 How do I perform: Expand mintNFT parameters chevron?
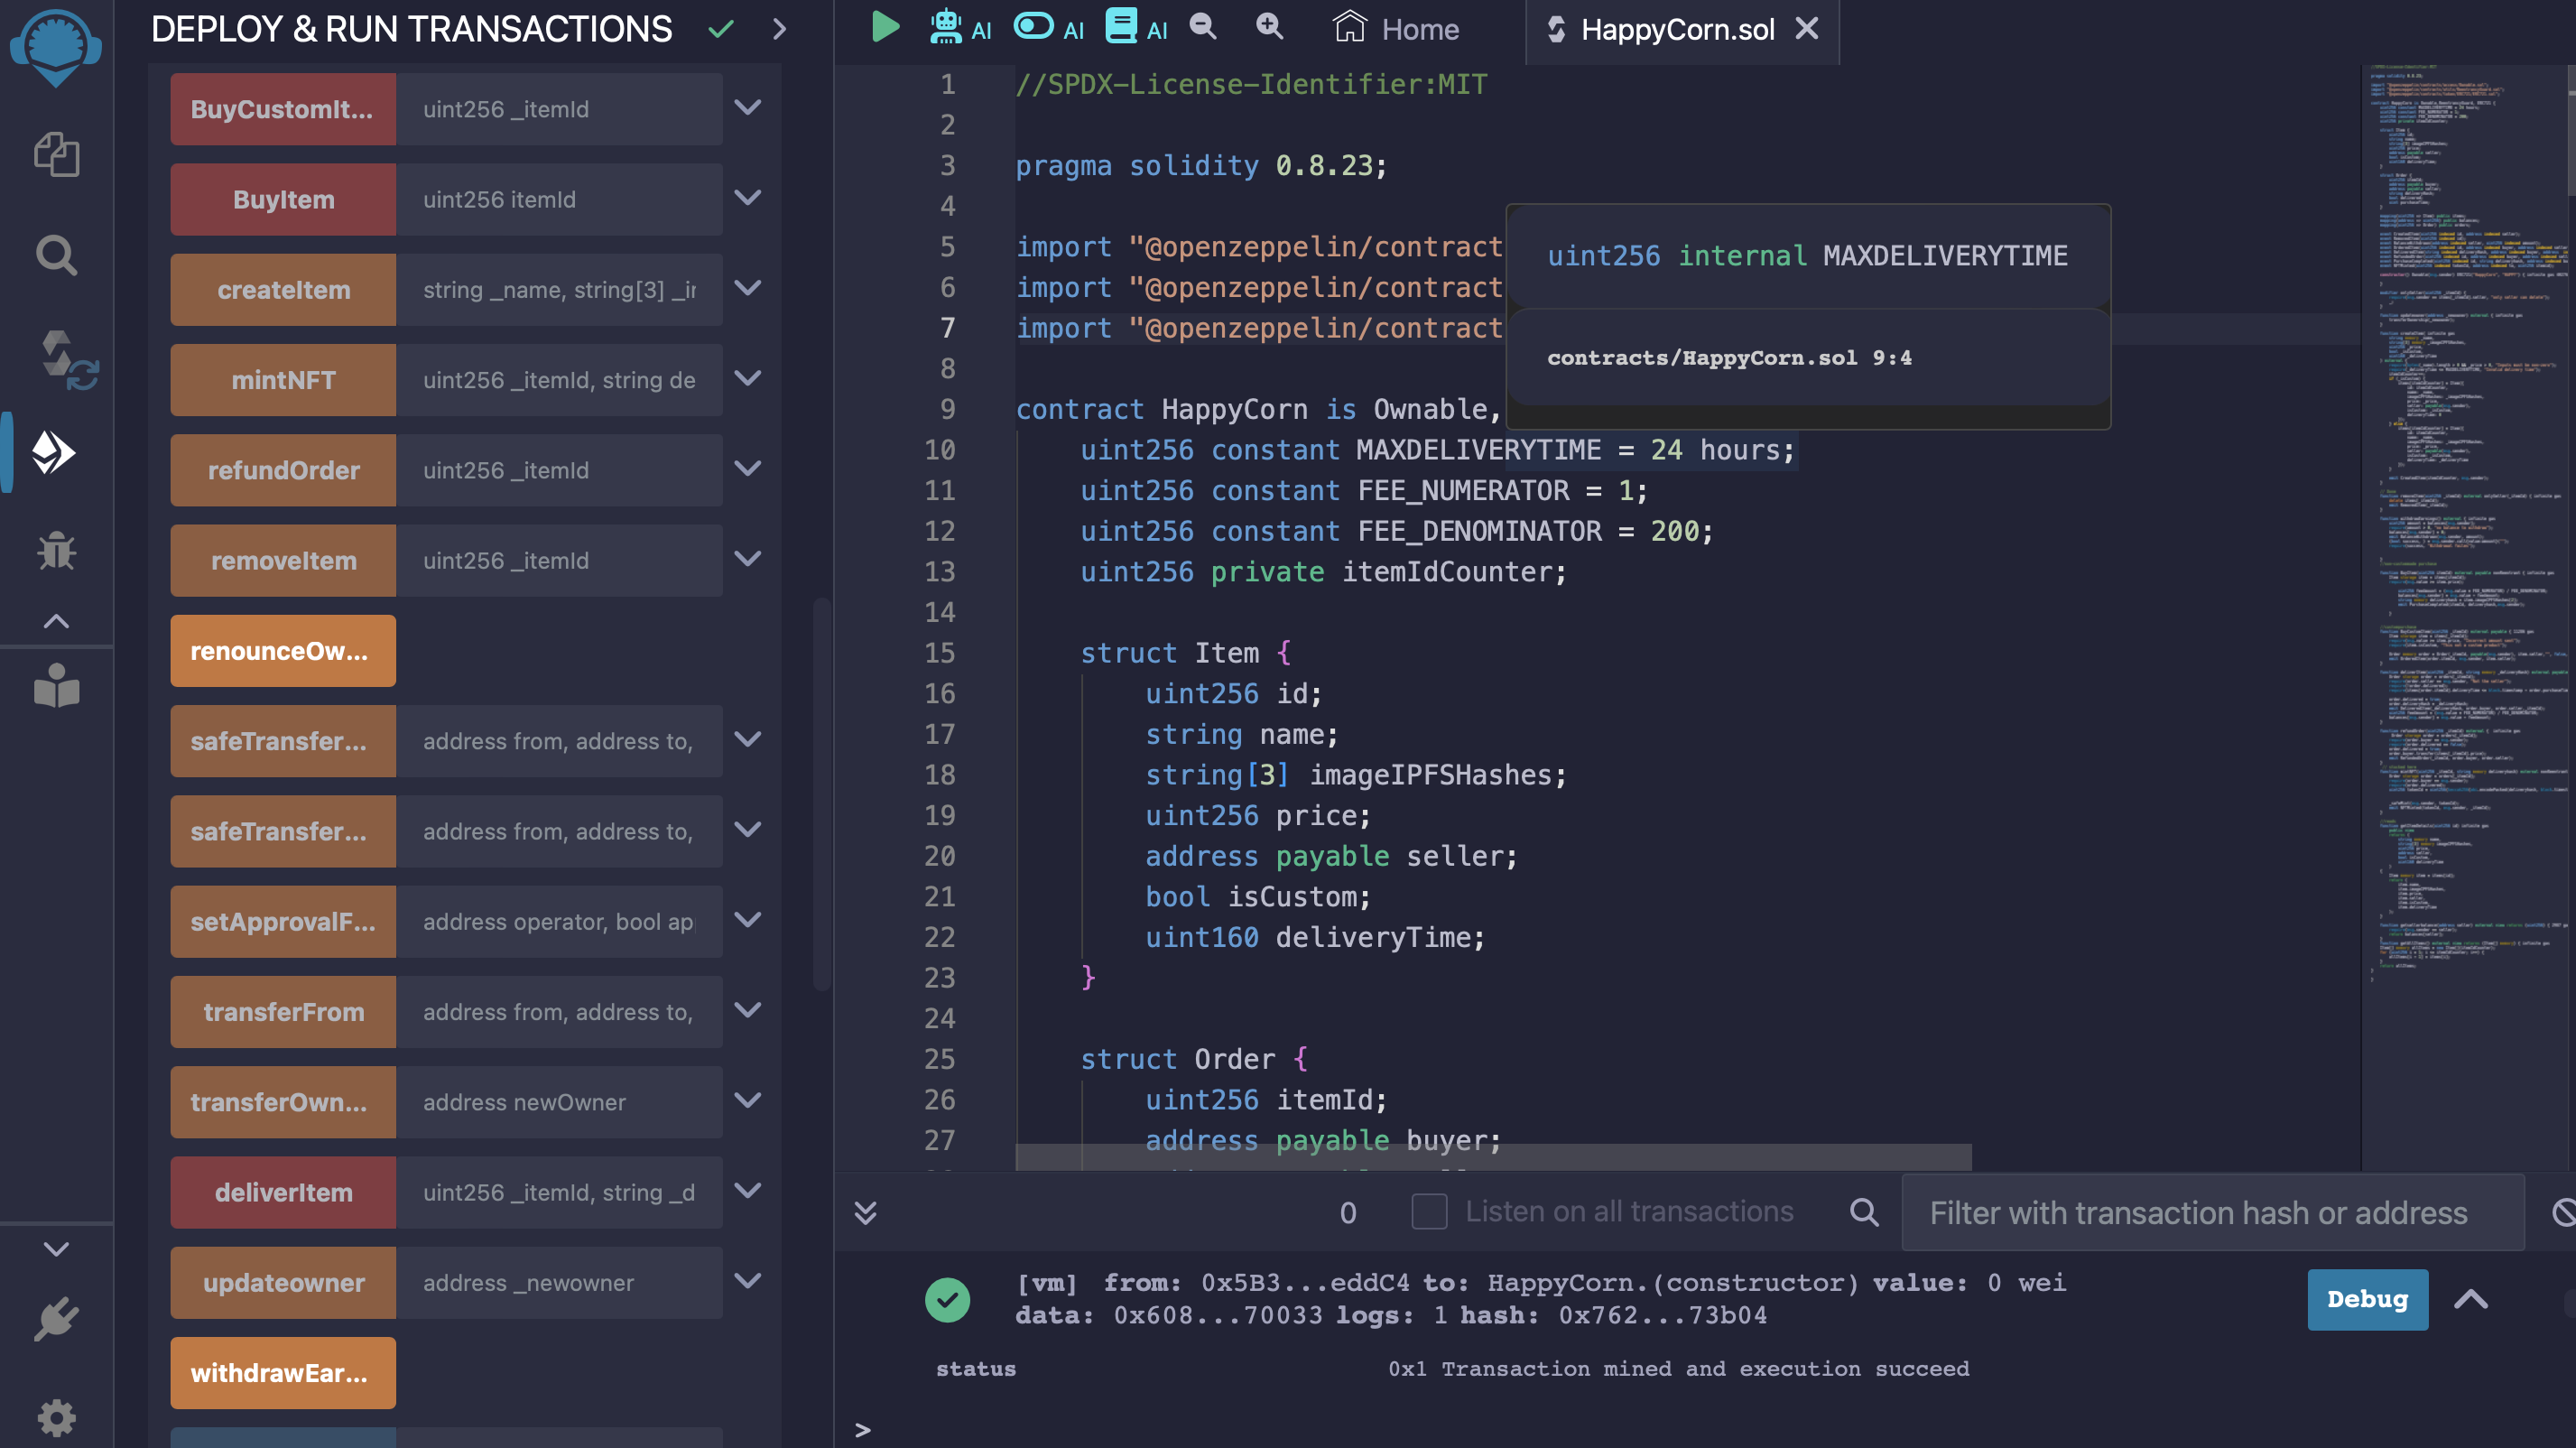tap(748, 378)
